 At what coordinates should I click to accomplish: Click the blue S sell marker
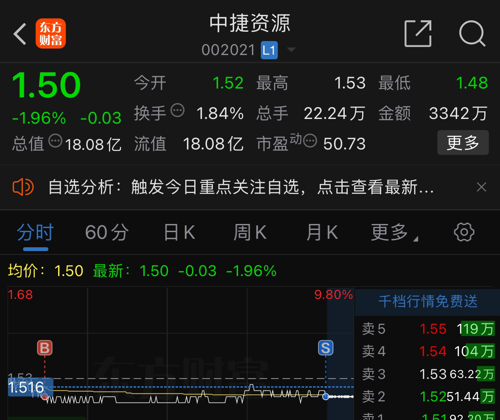pyautogui.click(x=326, y=348)
